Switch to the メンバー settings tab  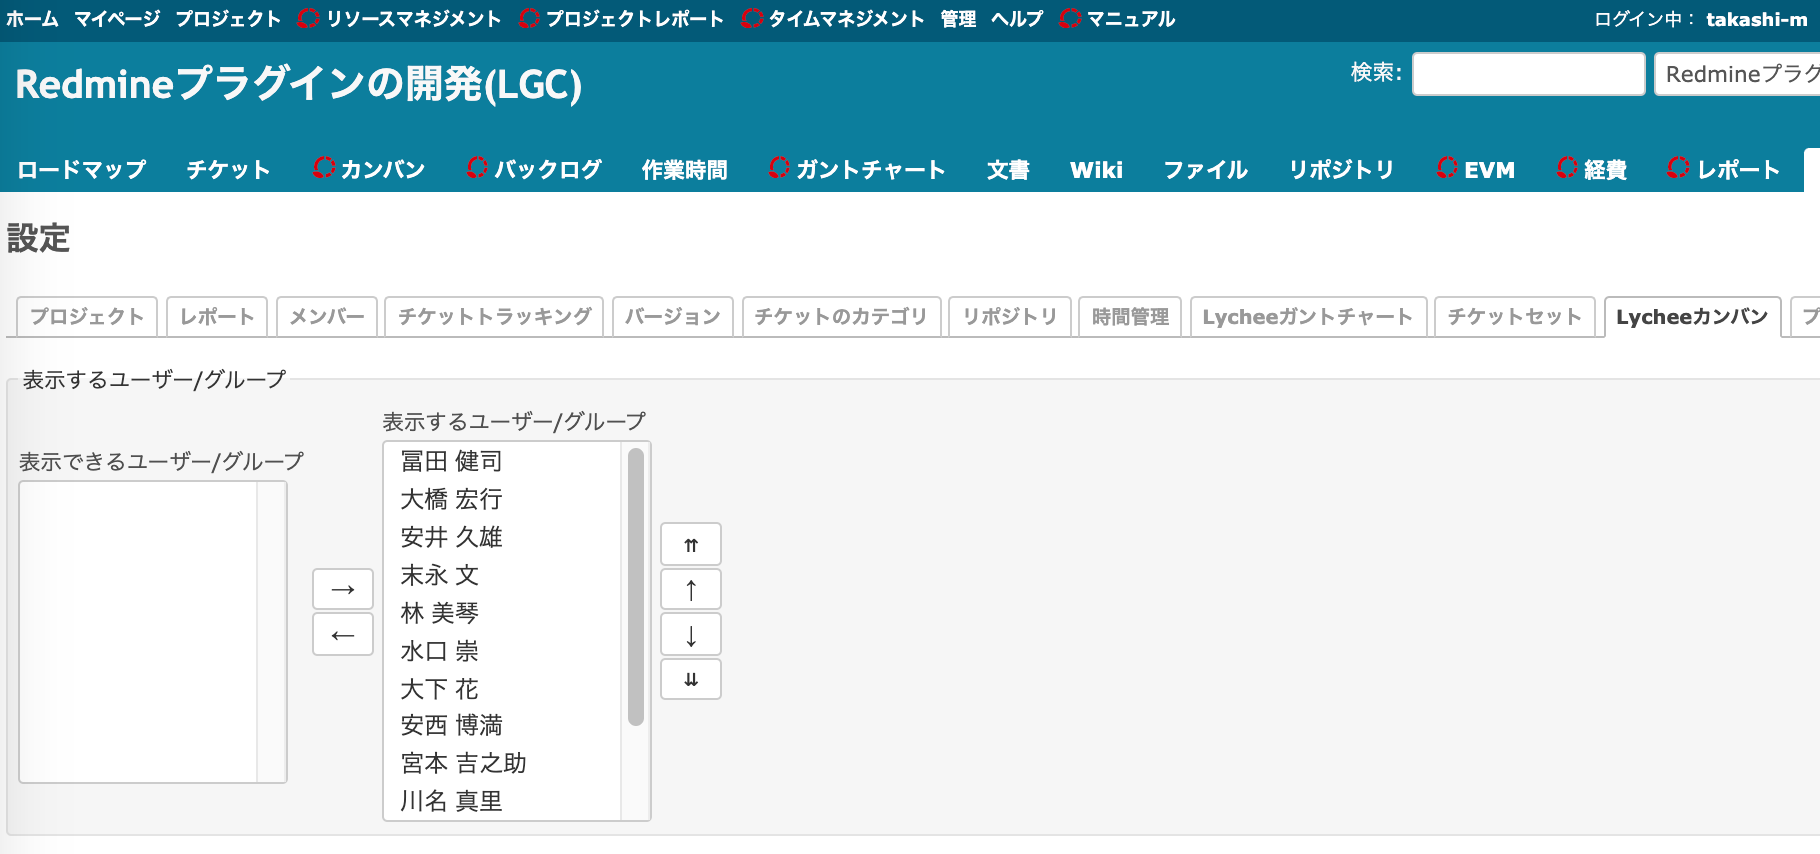(327, 317)
